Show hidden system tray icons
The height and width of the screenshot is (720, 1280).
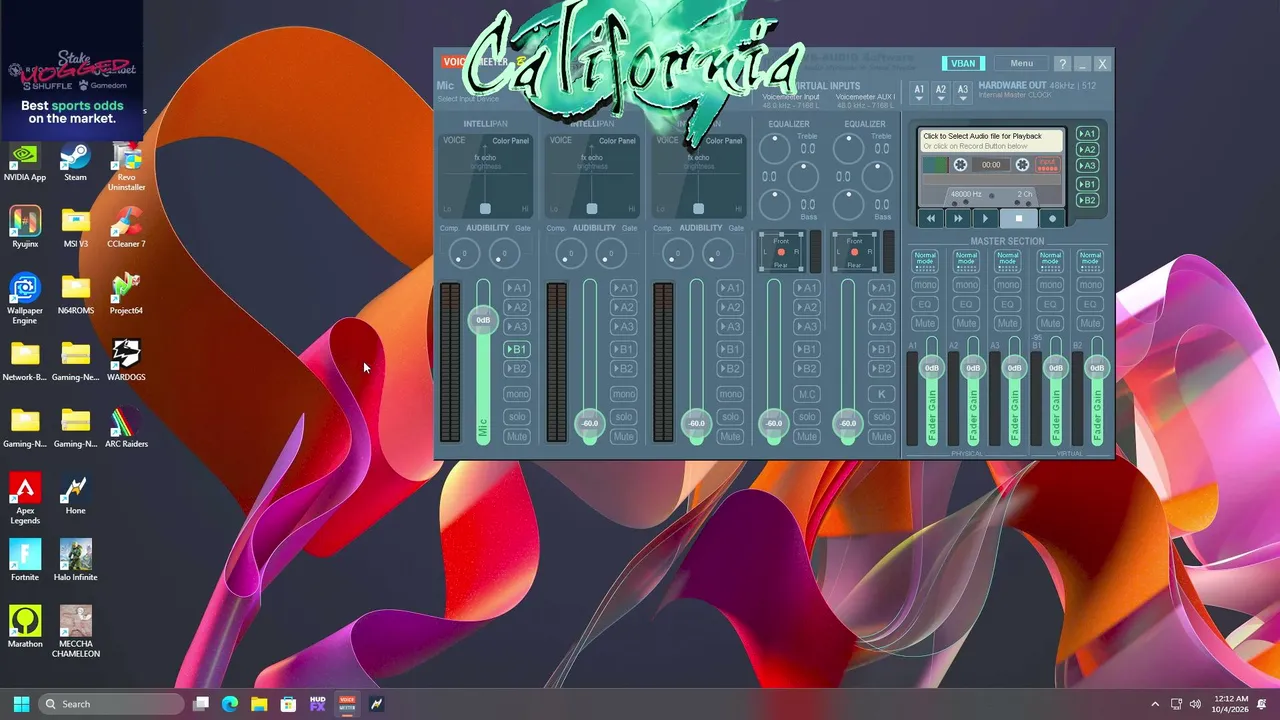1155,704
